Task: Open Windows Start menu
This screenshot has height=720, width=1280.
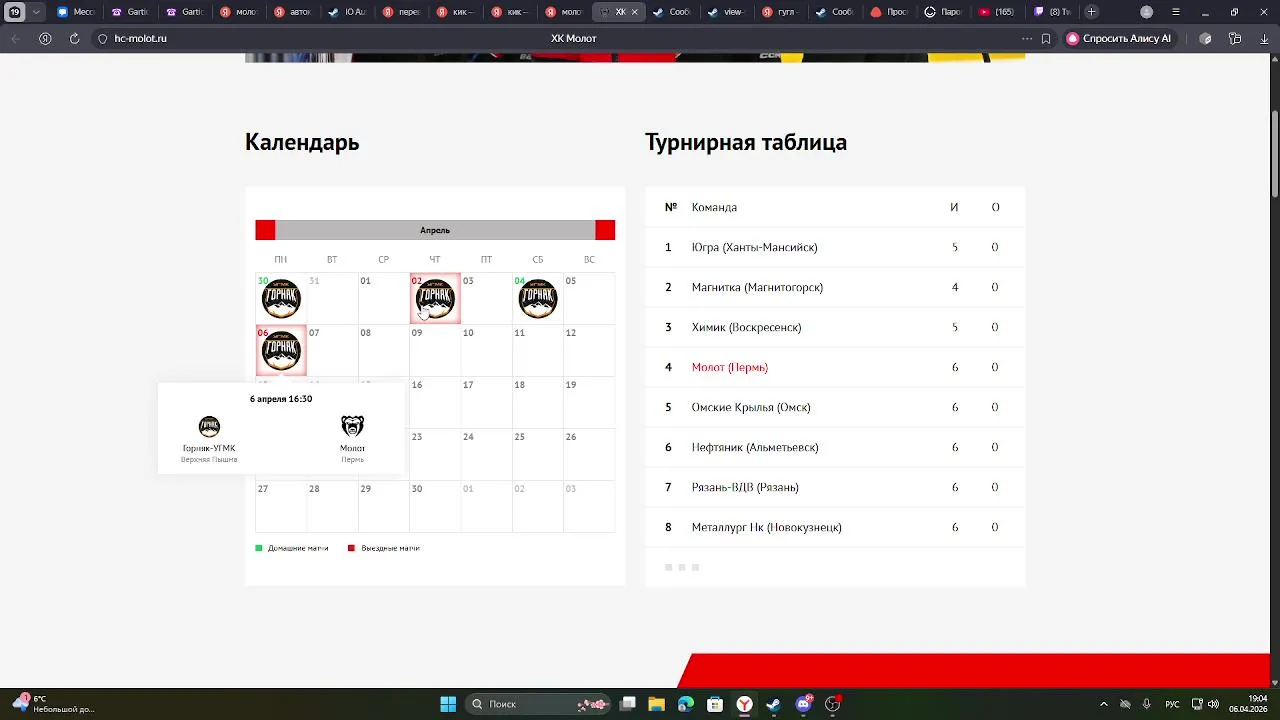Action: point(448,704)
